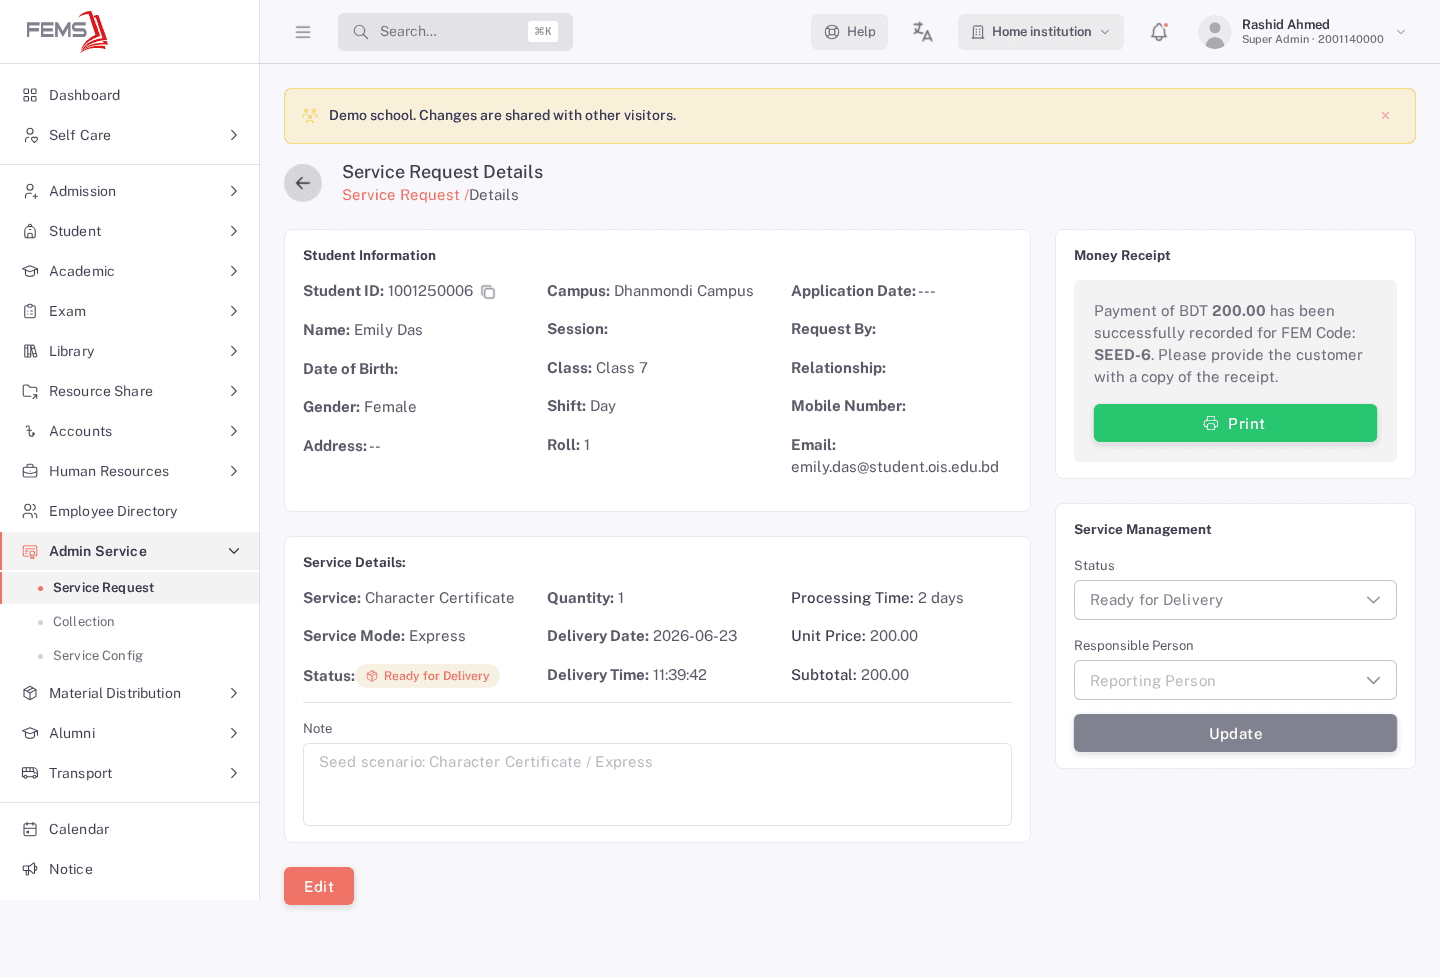Dismiss the demo school banner
Screen dimensions: 1440x977
click(1385, 116)
